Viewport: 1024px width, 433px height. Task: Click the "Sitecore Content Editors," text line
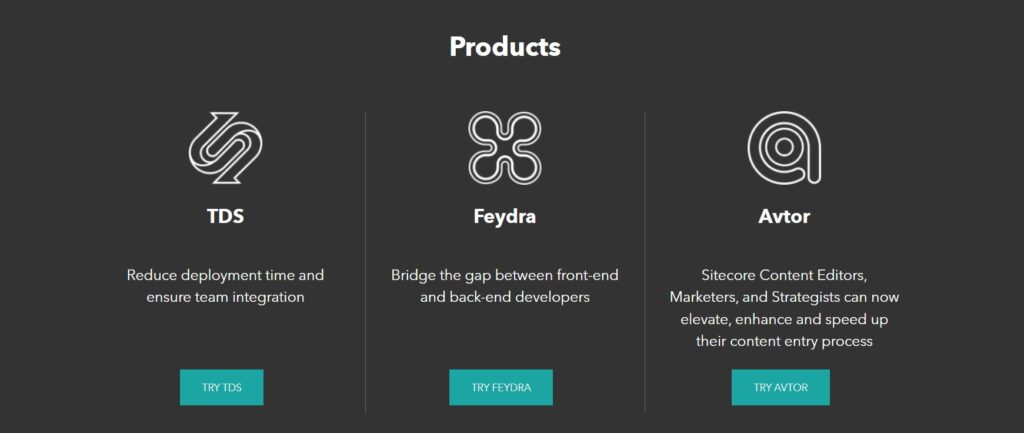[x=784, y=274]
